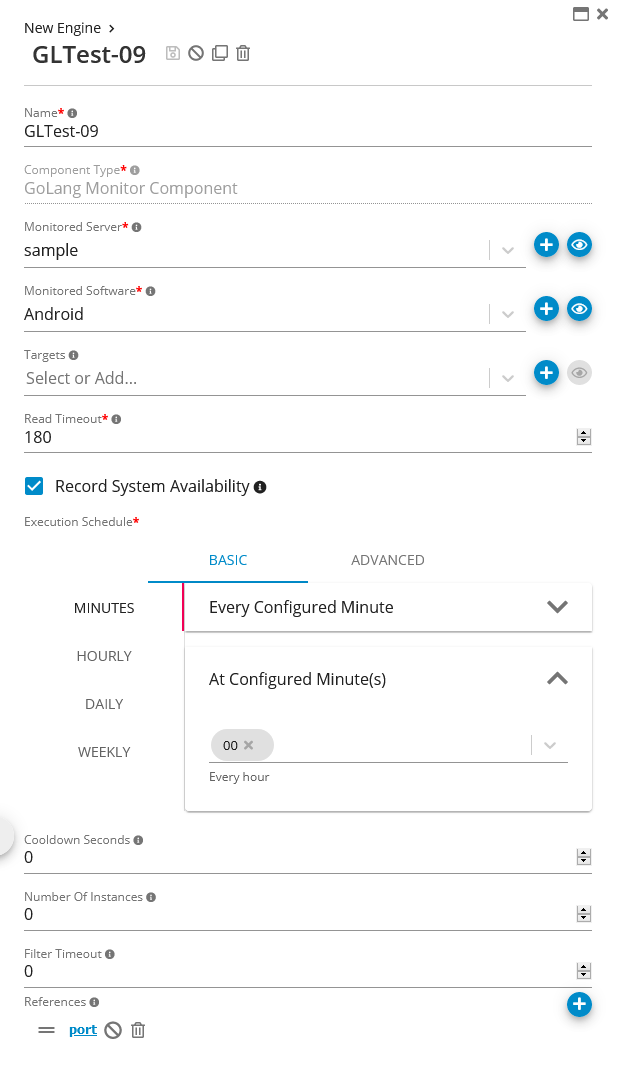Expand Every Configured Minute section

557,607
